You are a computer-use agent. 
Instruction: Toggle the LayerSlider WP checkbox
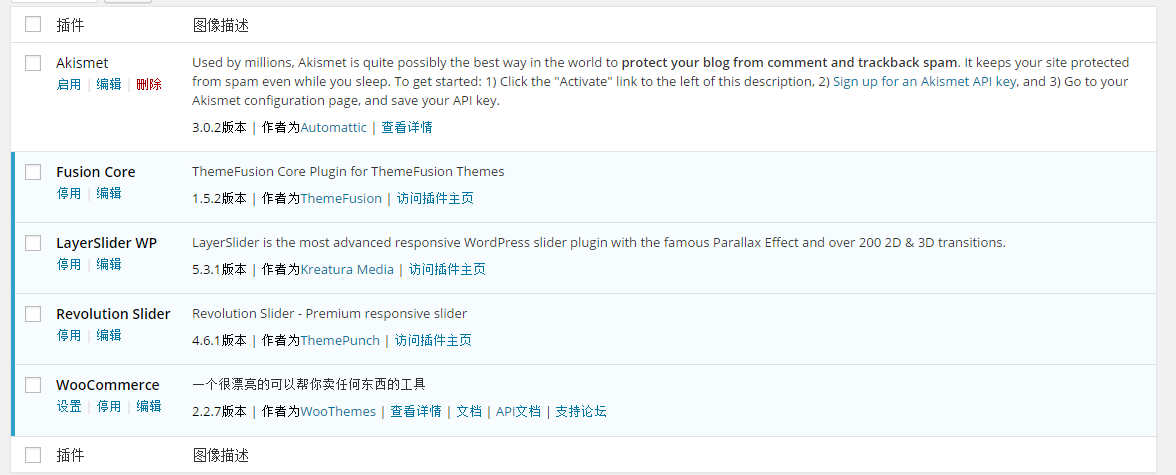click(x=33, y=243)
